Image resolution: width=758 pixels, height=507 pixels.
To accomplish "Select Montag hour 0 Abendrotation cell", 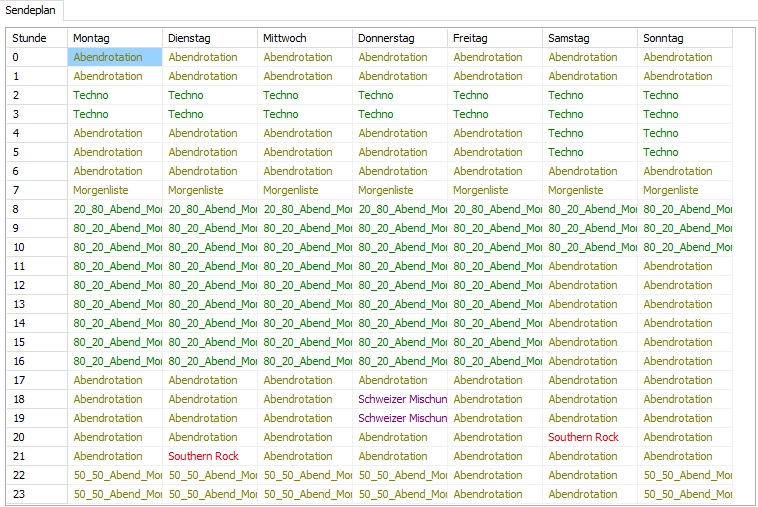I will click(114, 57).
